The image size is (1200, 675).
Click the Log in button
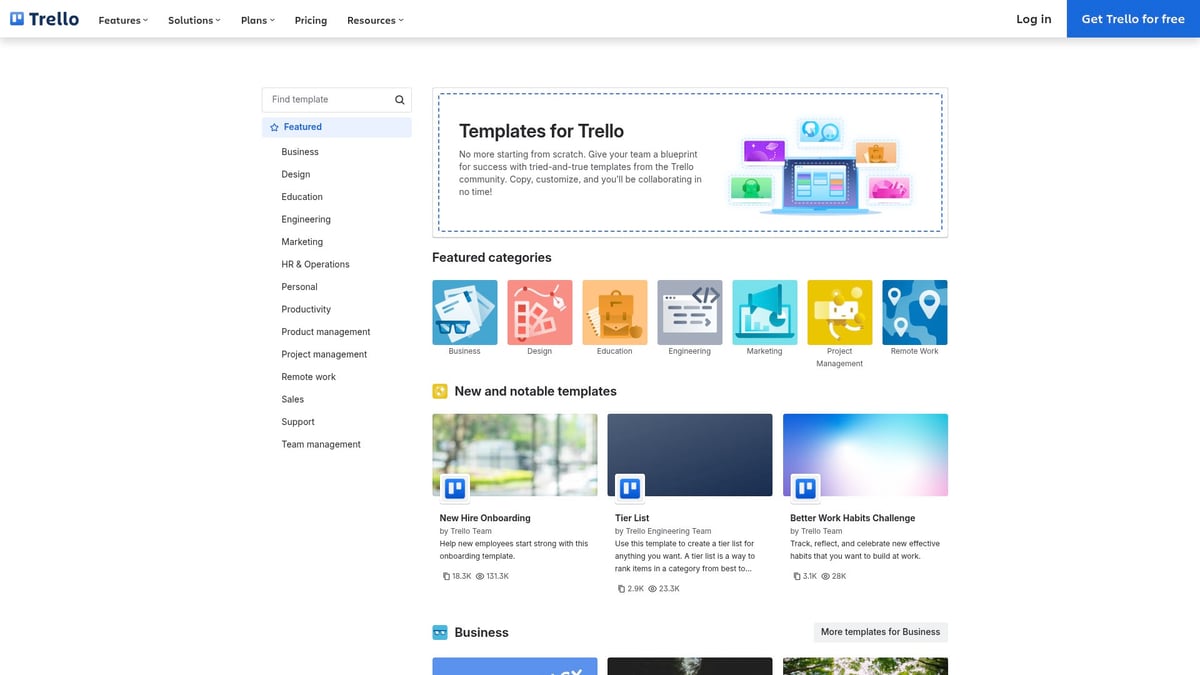(1034, 19)
